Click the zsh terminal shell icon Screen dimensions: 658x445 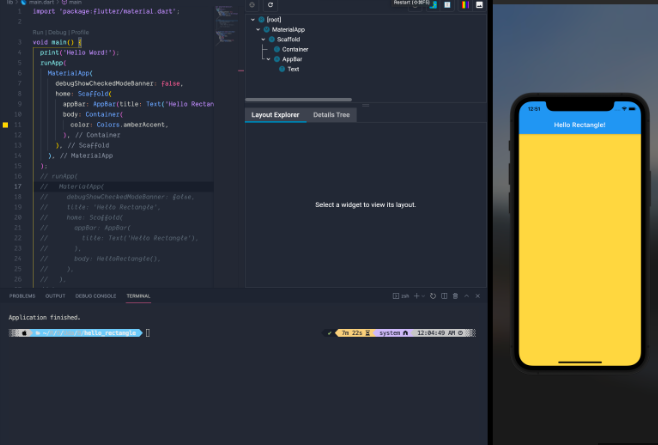click(396, 296)
